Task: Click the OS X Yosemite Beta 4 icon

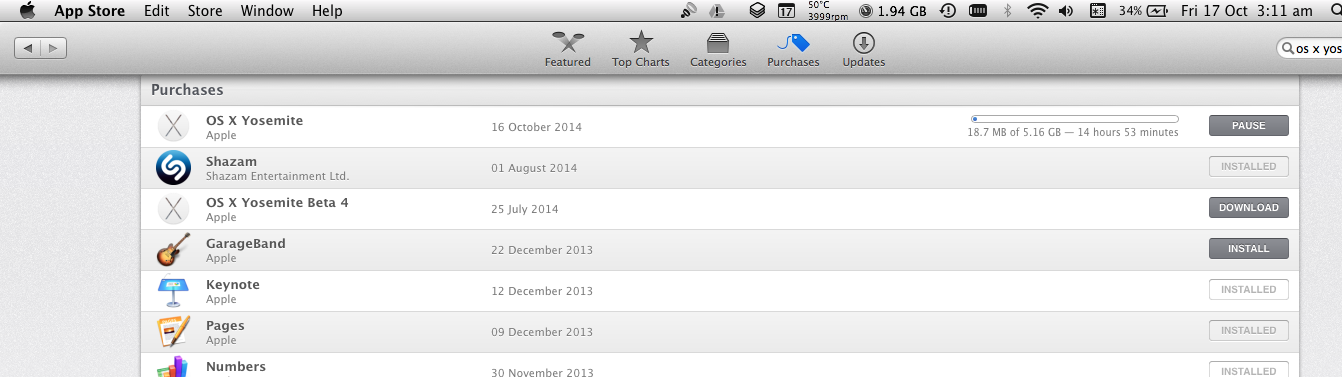Action: click(x=174, y=209)
